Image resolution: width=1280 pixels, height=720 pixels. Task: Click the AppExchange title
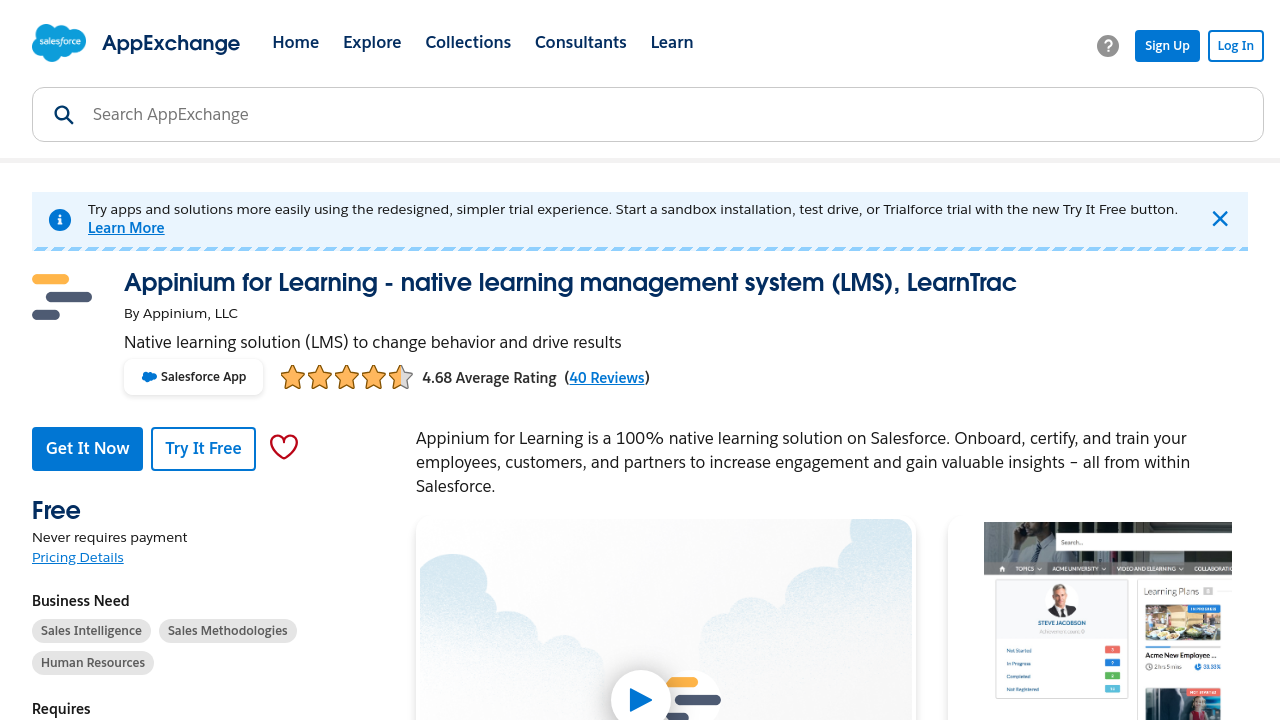[171, 43]
